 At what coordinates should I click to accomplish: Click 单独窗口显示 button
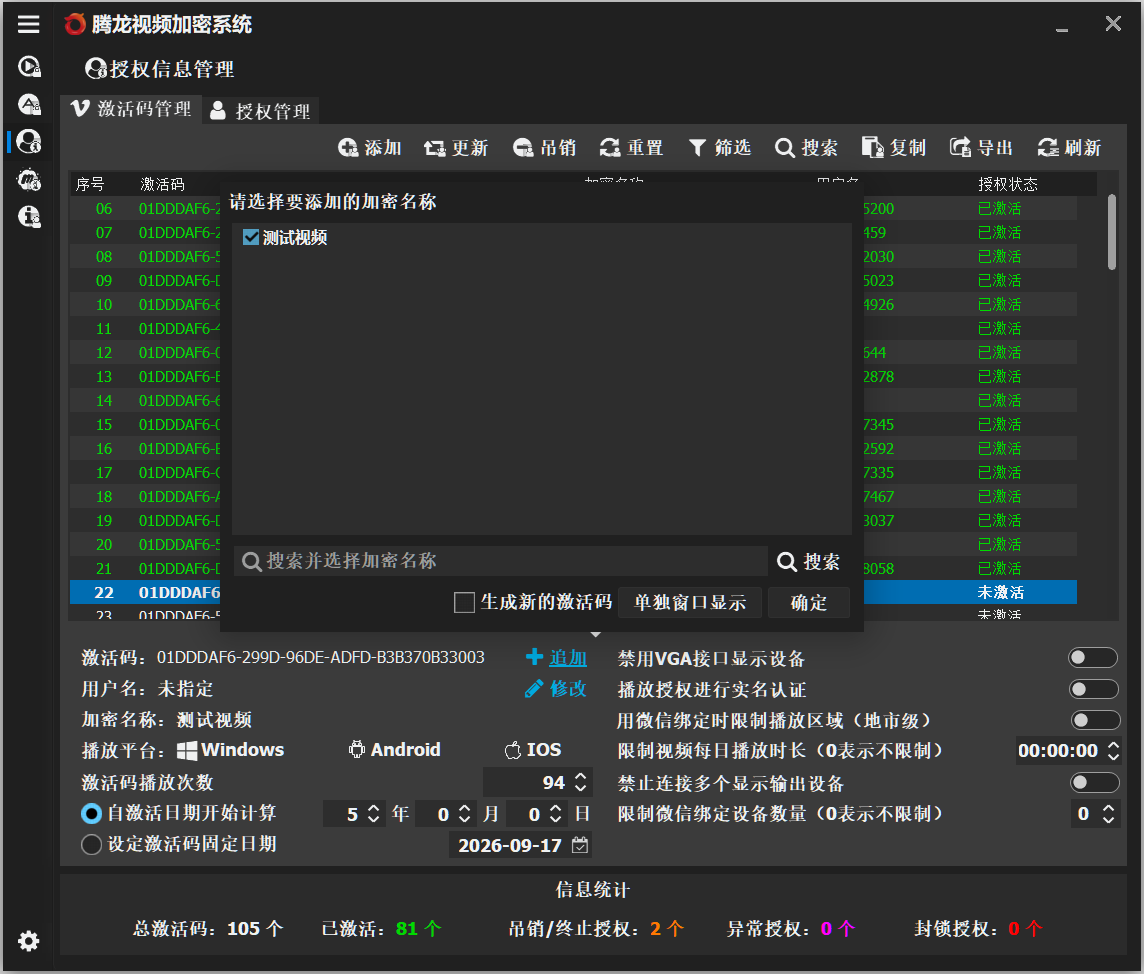click(x=689, y=603)
